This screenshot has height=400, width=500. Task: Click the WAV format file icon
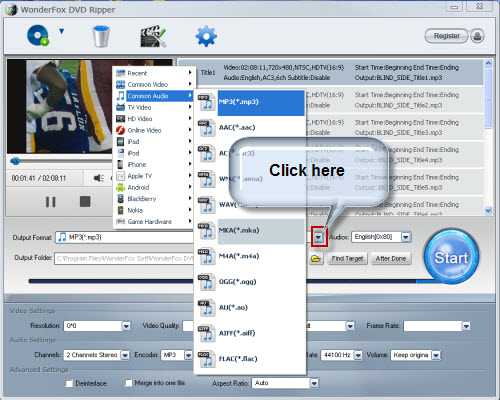[x=206, y=205]
